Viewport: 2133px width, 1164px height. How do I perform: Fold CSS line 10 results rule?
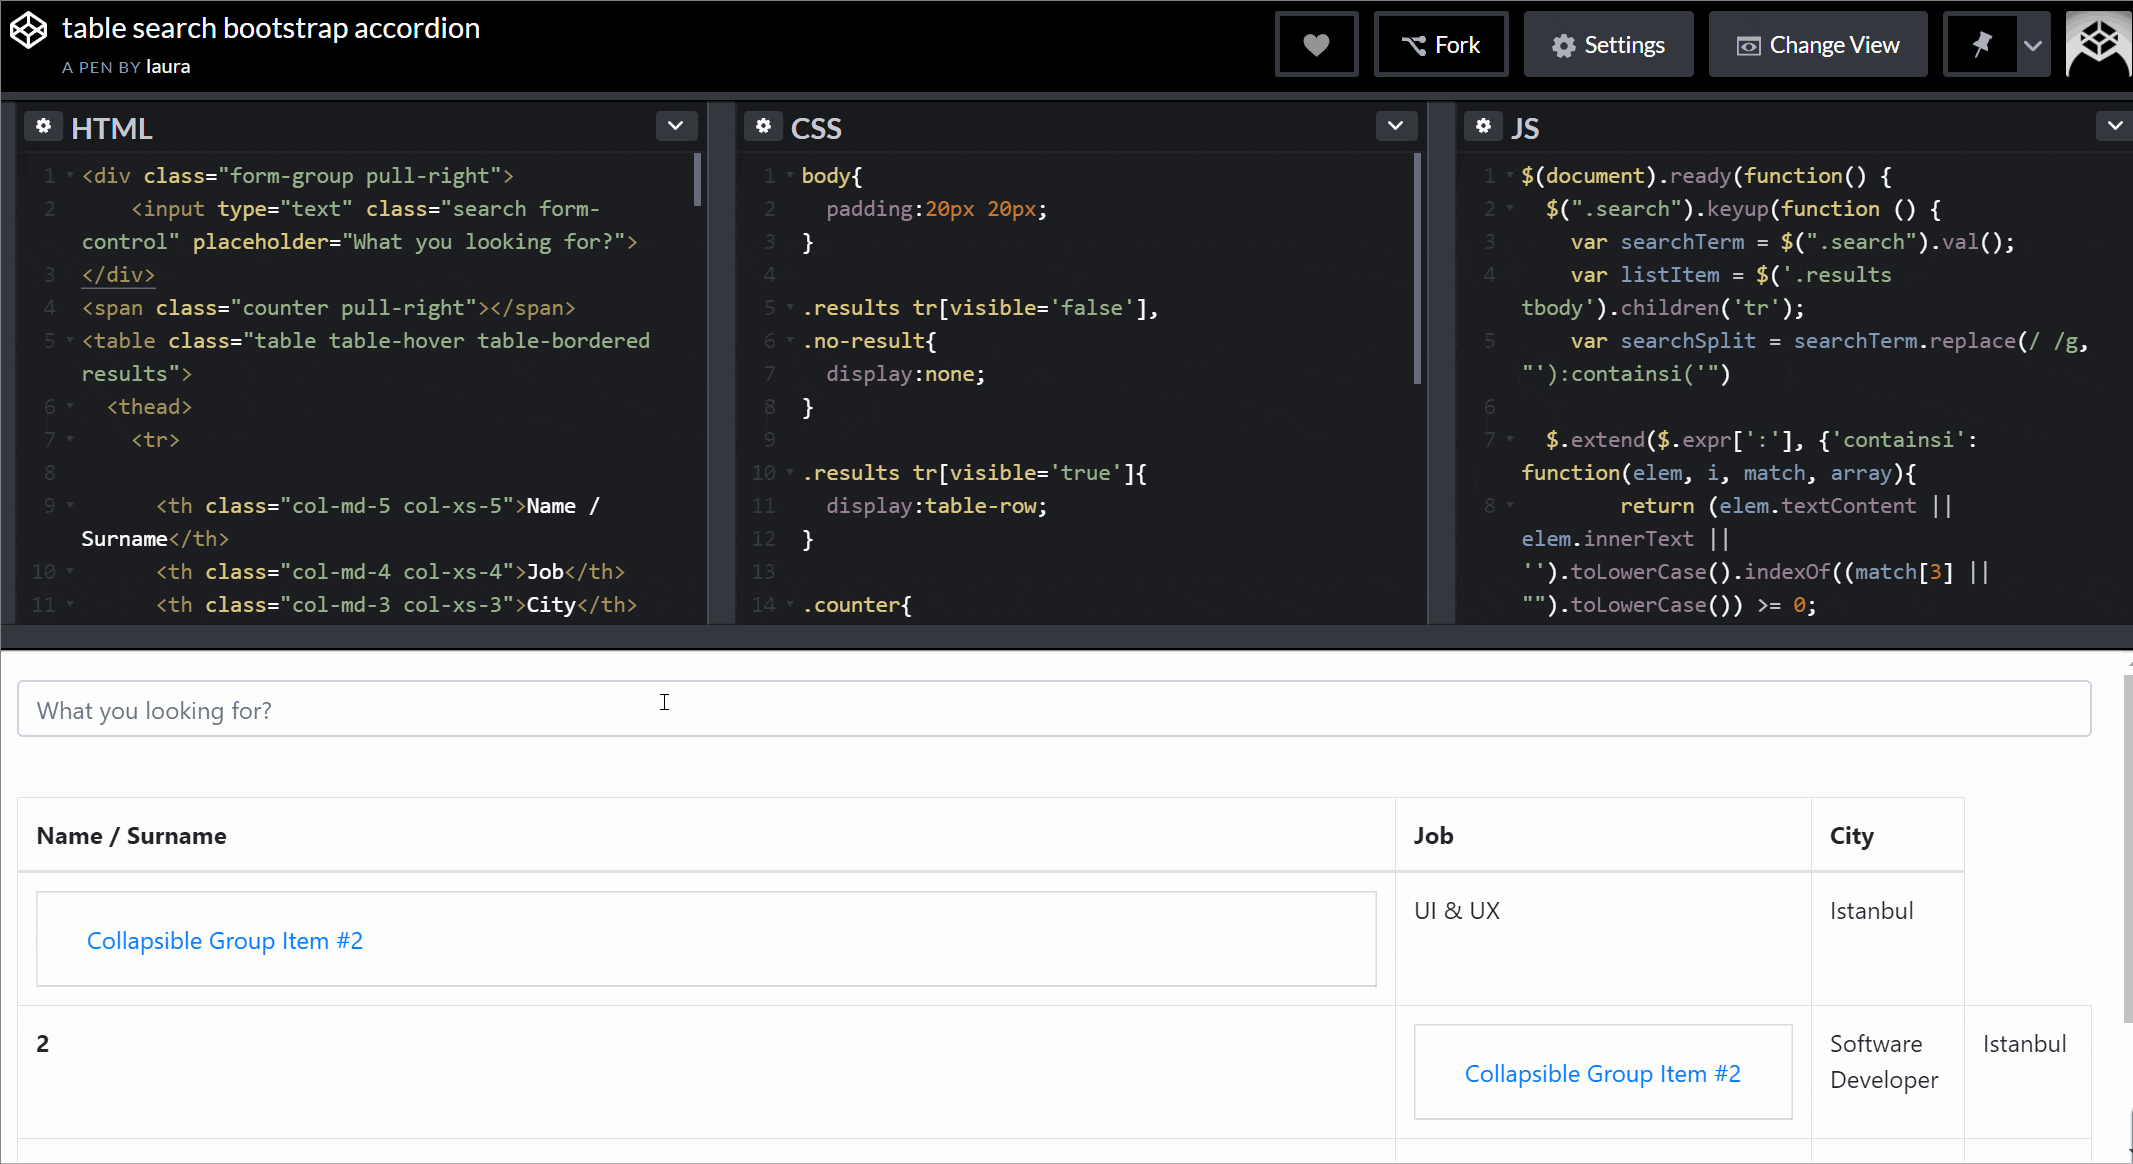coord(790,473)
